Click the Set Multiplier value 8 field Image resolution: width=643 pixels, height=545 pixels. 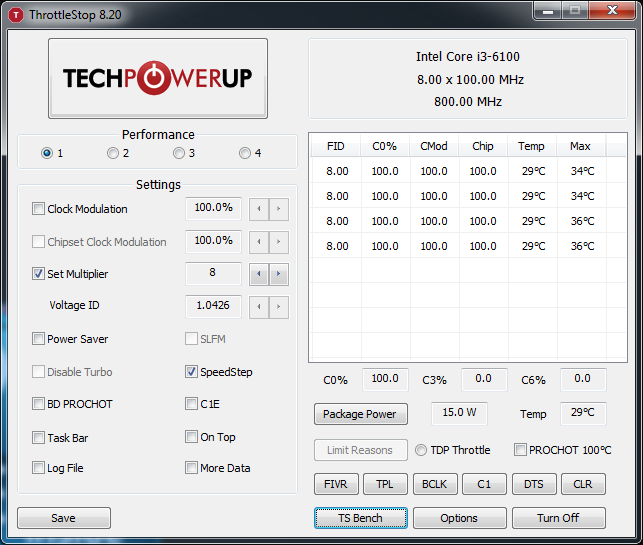point(213,273)
